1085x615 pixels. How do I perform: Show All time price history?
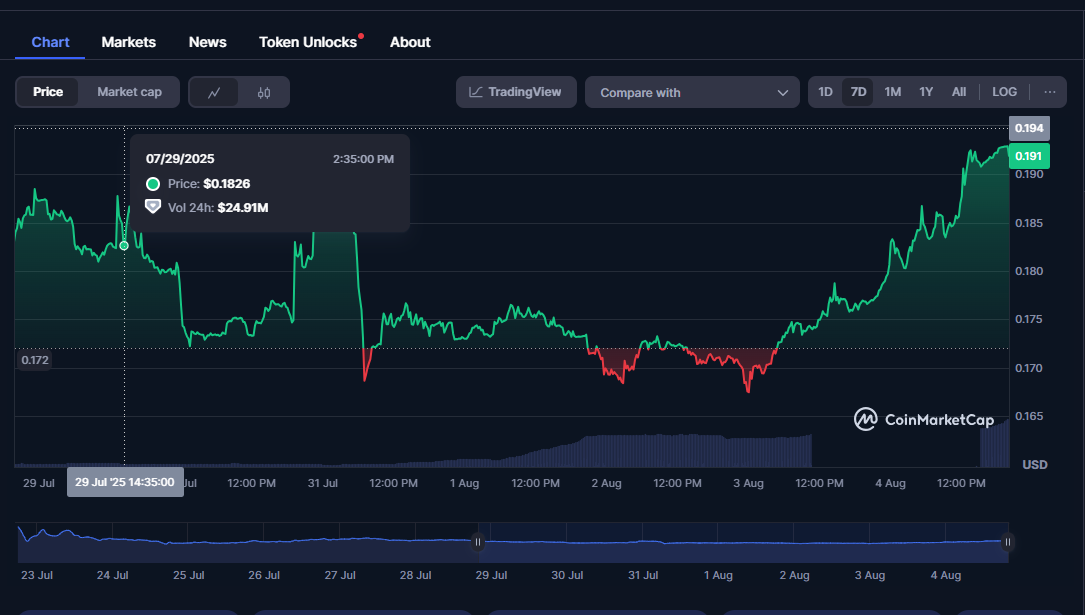click(958, 92)
